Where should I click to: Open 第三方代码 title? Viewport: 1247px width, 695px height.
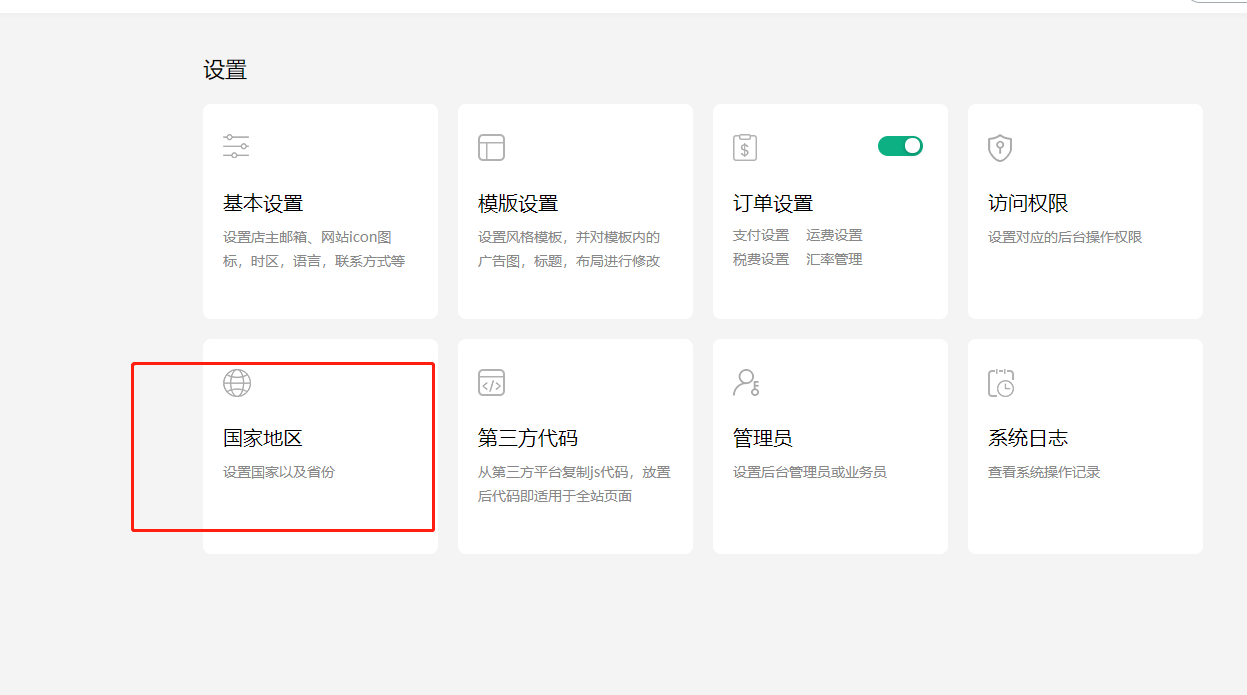[x=528, y=439]
